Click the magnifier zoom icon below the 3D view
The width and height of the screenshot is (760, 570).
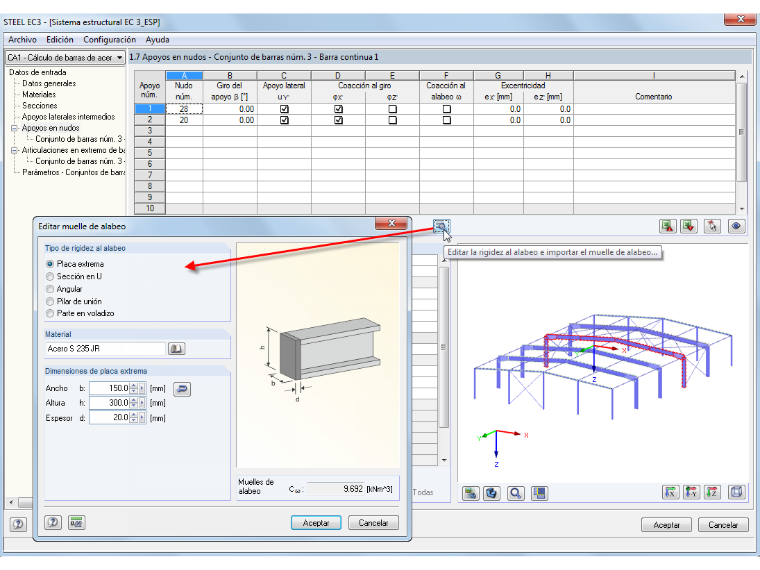pyautogui.click(x=516, y=493)
